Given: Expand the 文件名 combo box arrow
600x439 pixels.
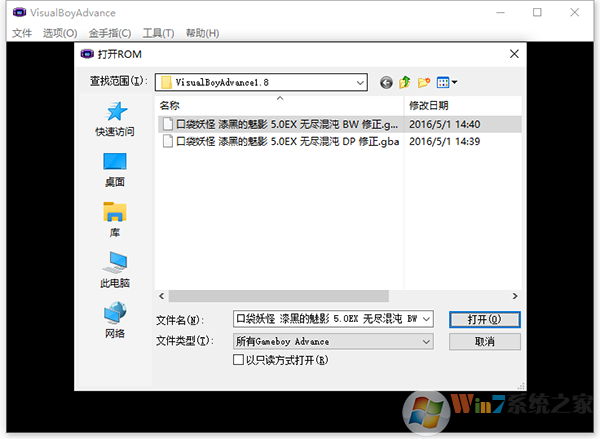Looking at the screenshot, I should (427, 319).
